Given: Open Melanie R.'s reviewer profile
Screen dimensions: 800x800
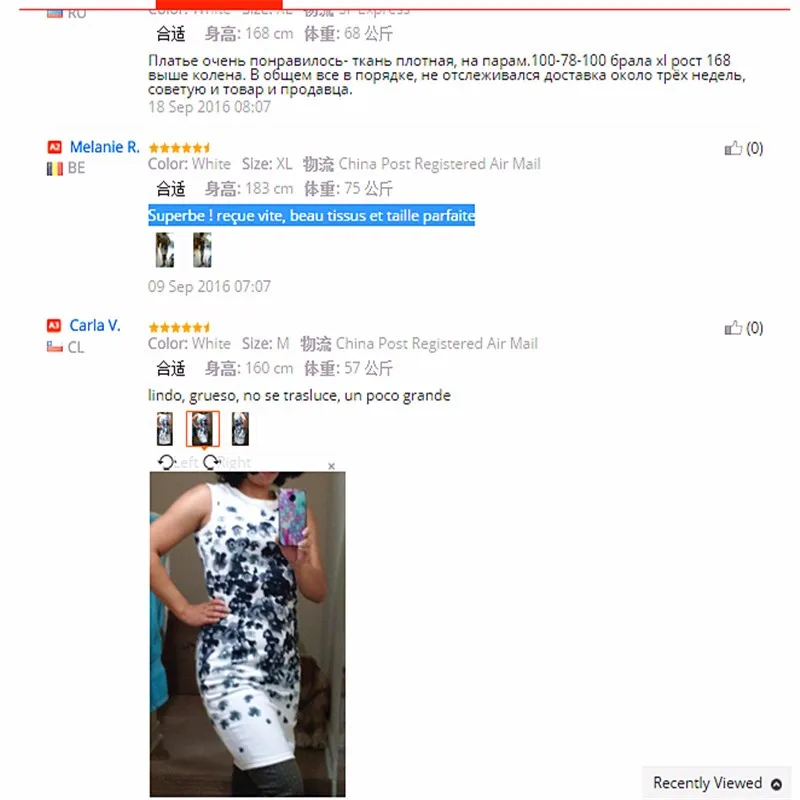Looking at the screenshot, I should (x=105, y=147).
